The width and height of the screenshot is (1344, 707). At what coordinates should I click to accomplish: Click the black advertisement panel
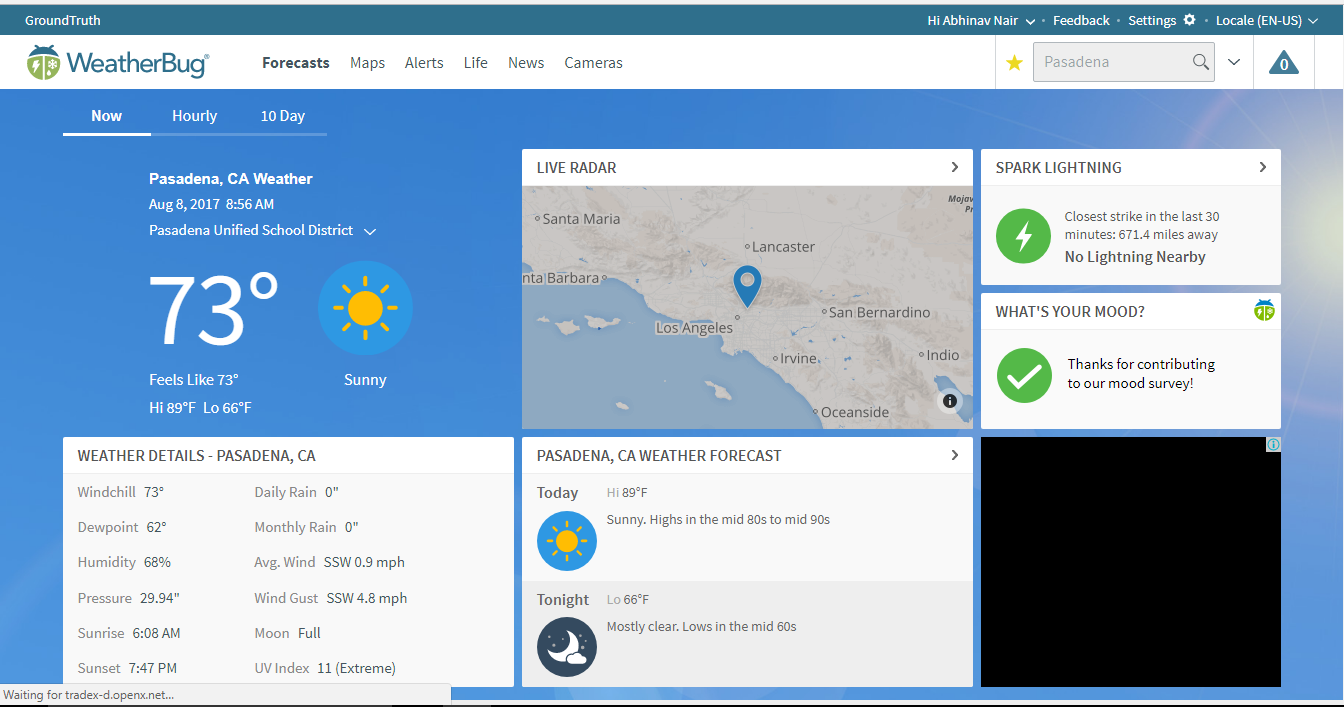coord(1131,562)
